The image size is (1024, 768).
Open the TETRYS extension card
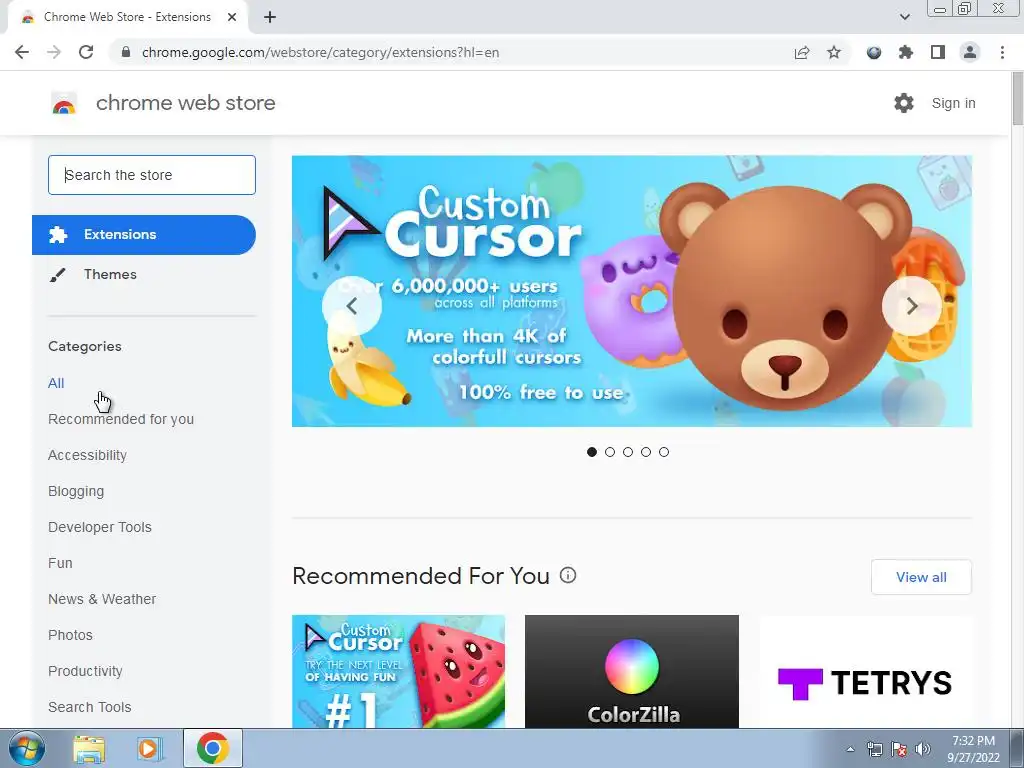865,671
